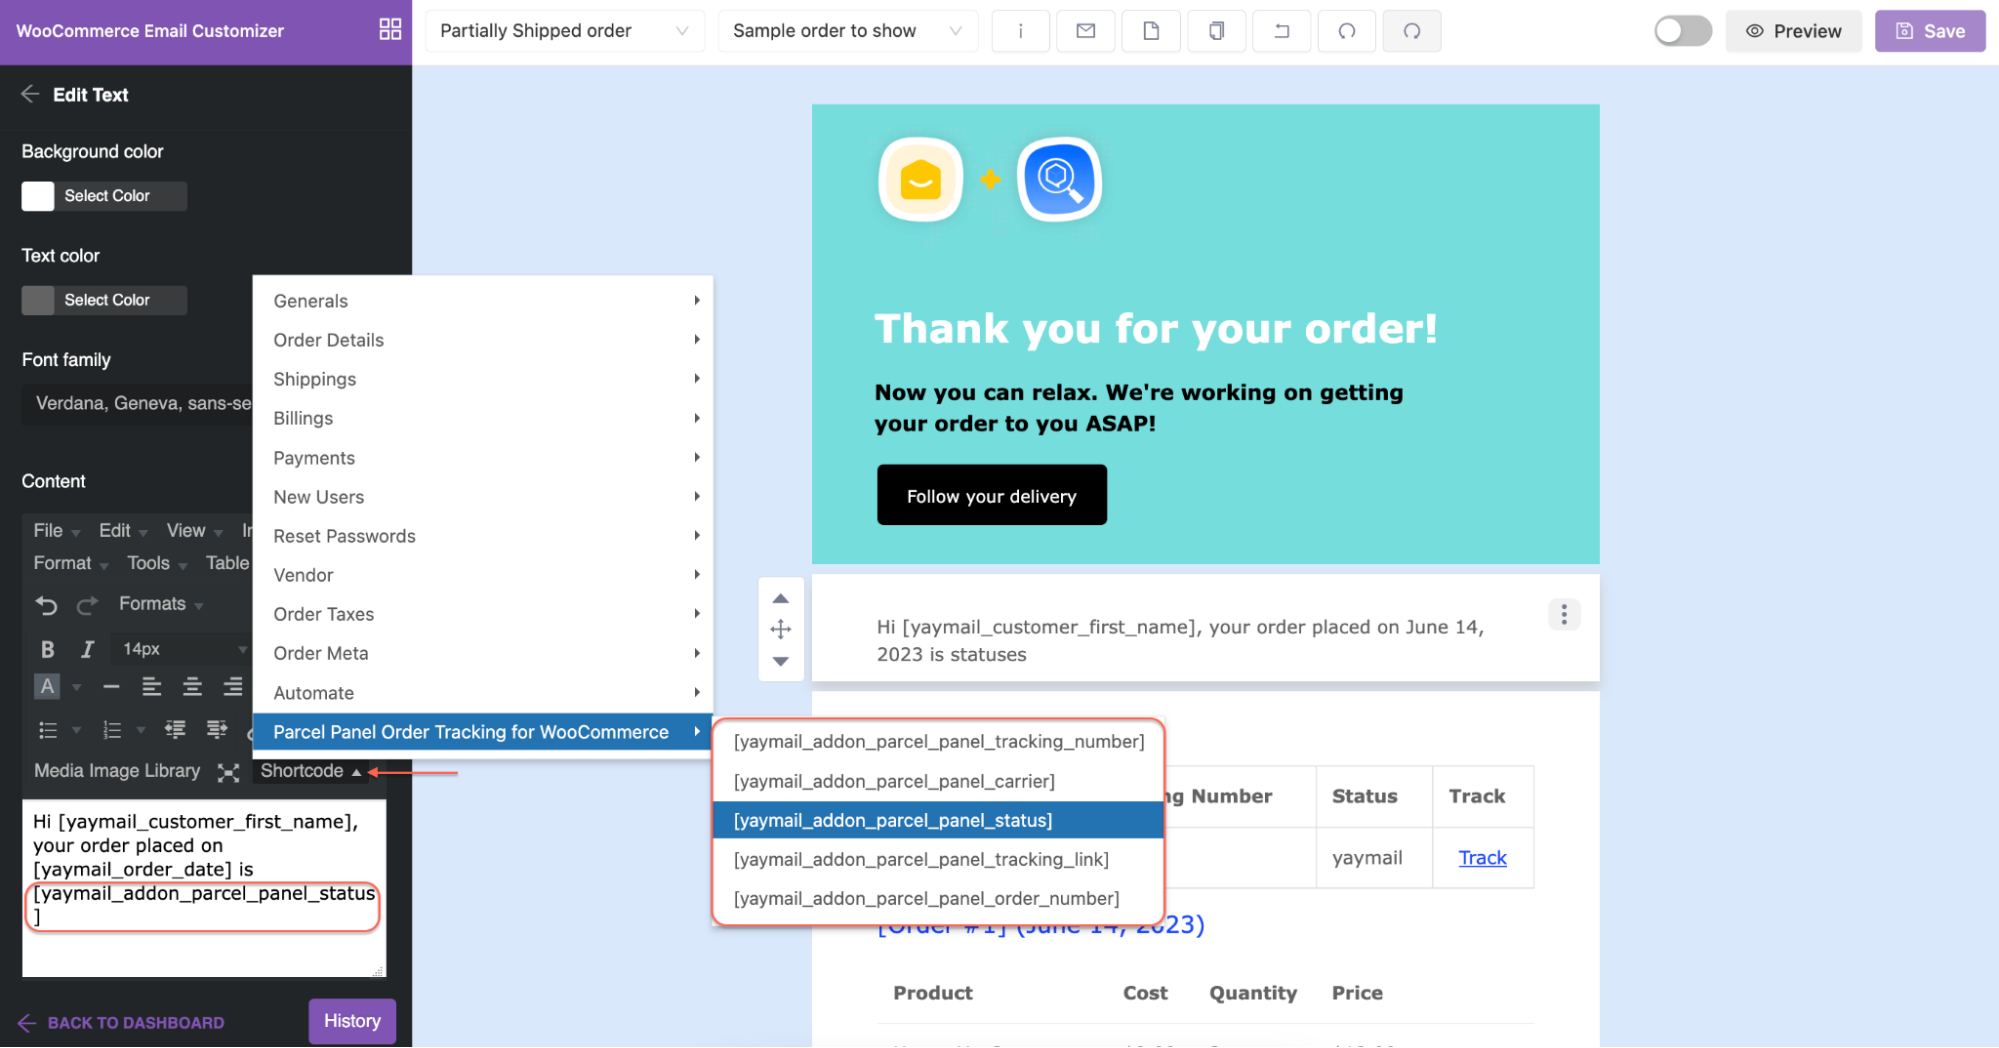
Task: Collapse the Shortcode dropdown
Action: tap(310, 771)
